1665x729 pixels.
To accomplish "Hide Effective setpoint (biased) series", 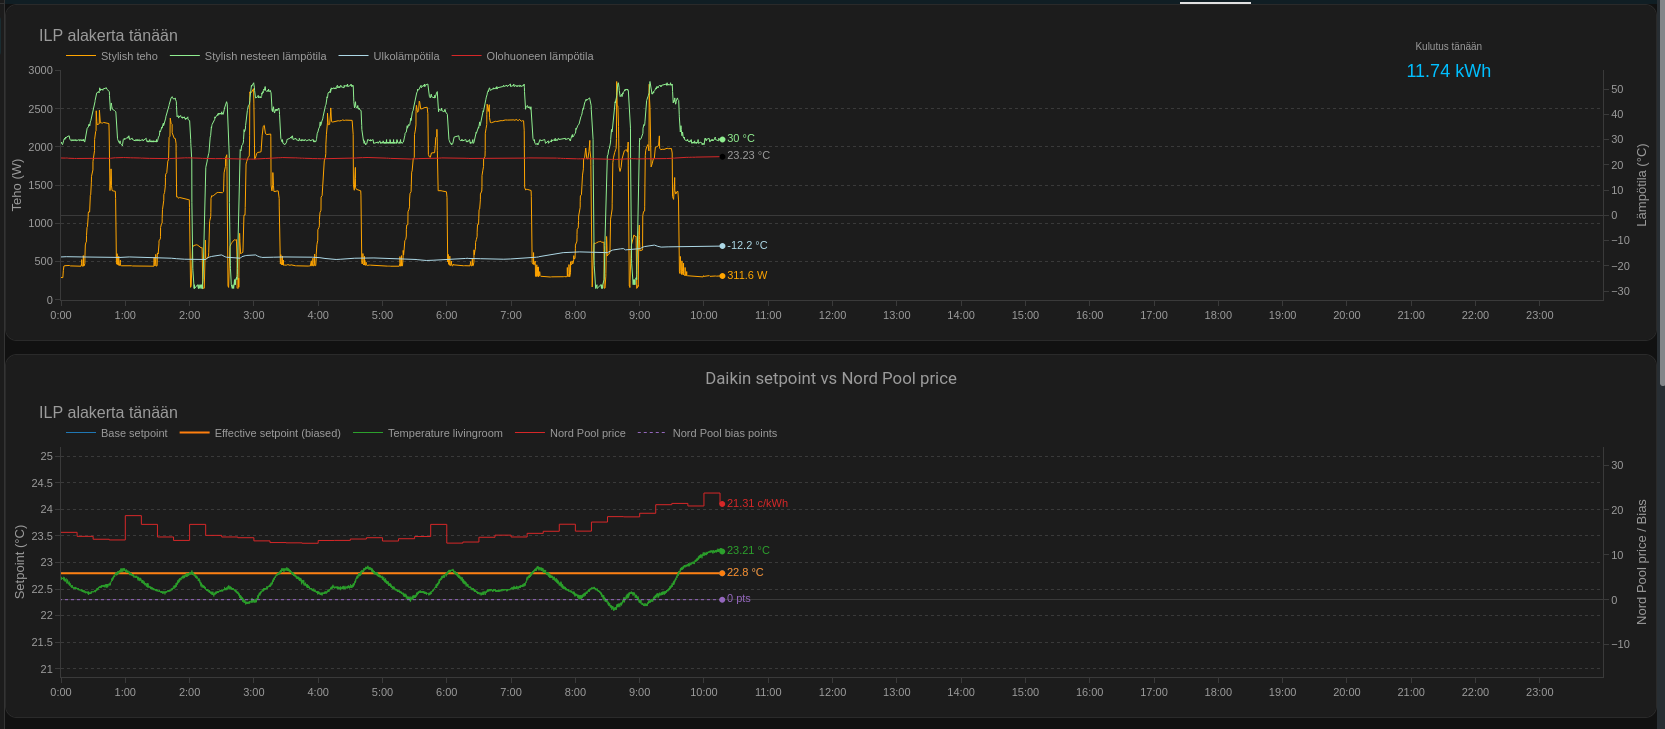I will (277, 434).
